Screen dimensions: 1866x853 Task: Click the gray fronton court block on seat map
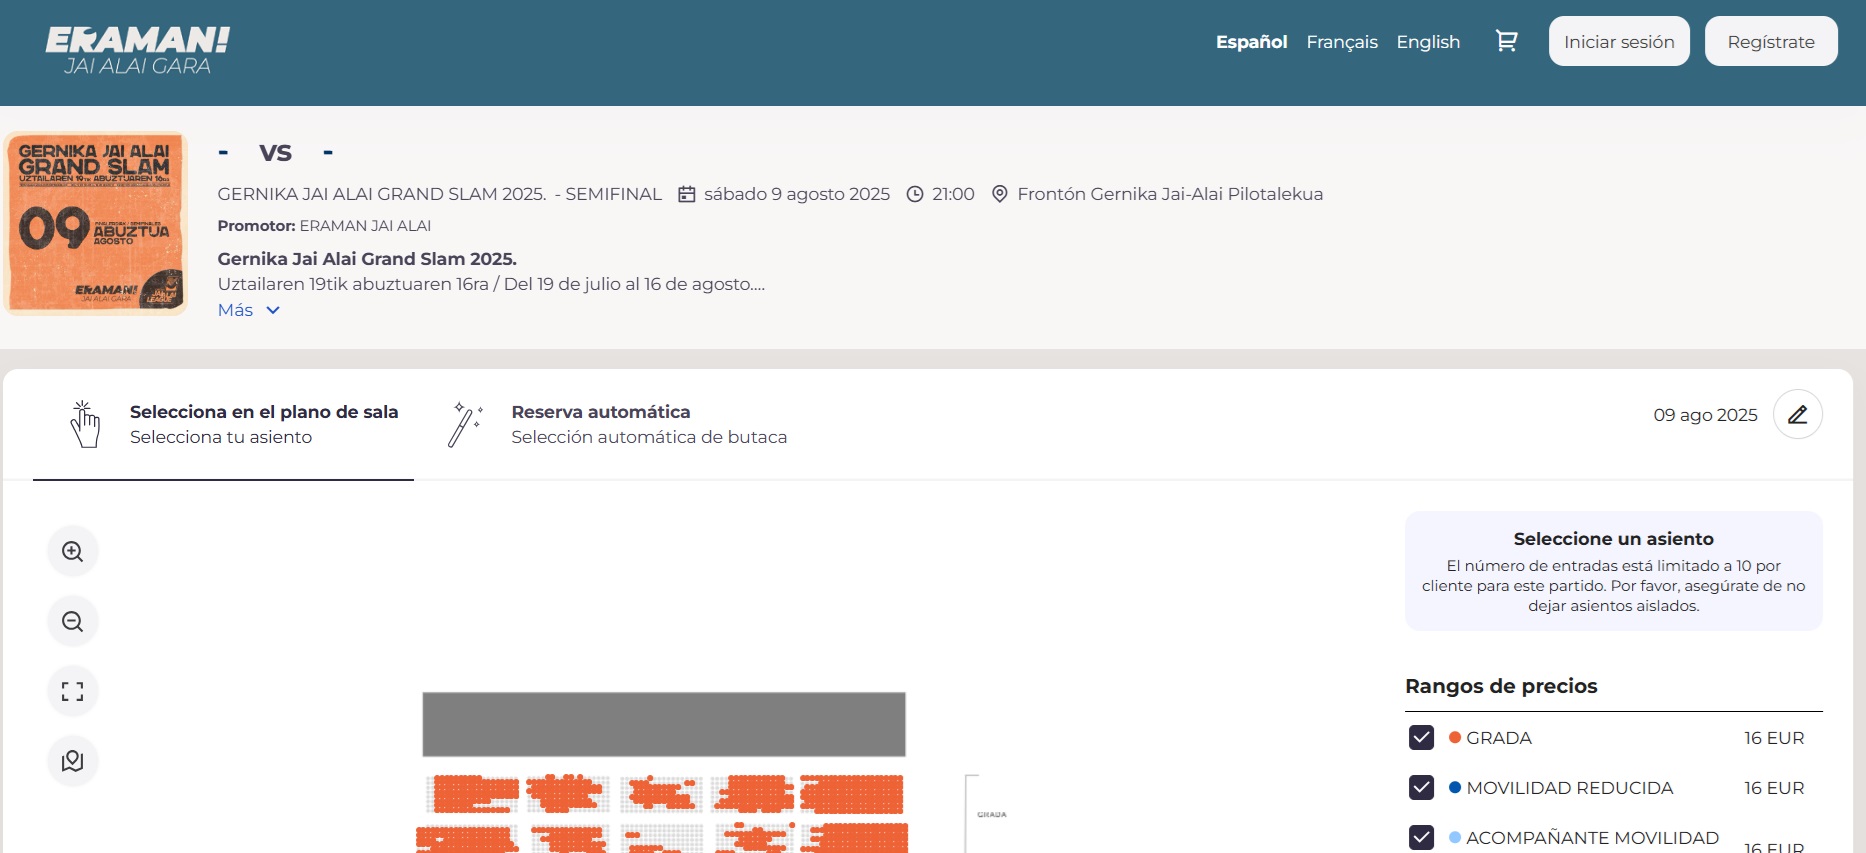[x=664, y=724]
